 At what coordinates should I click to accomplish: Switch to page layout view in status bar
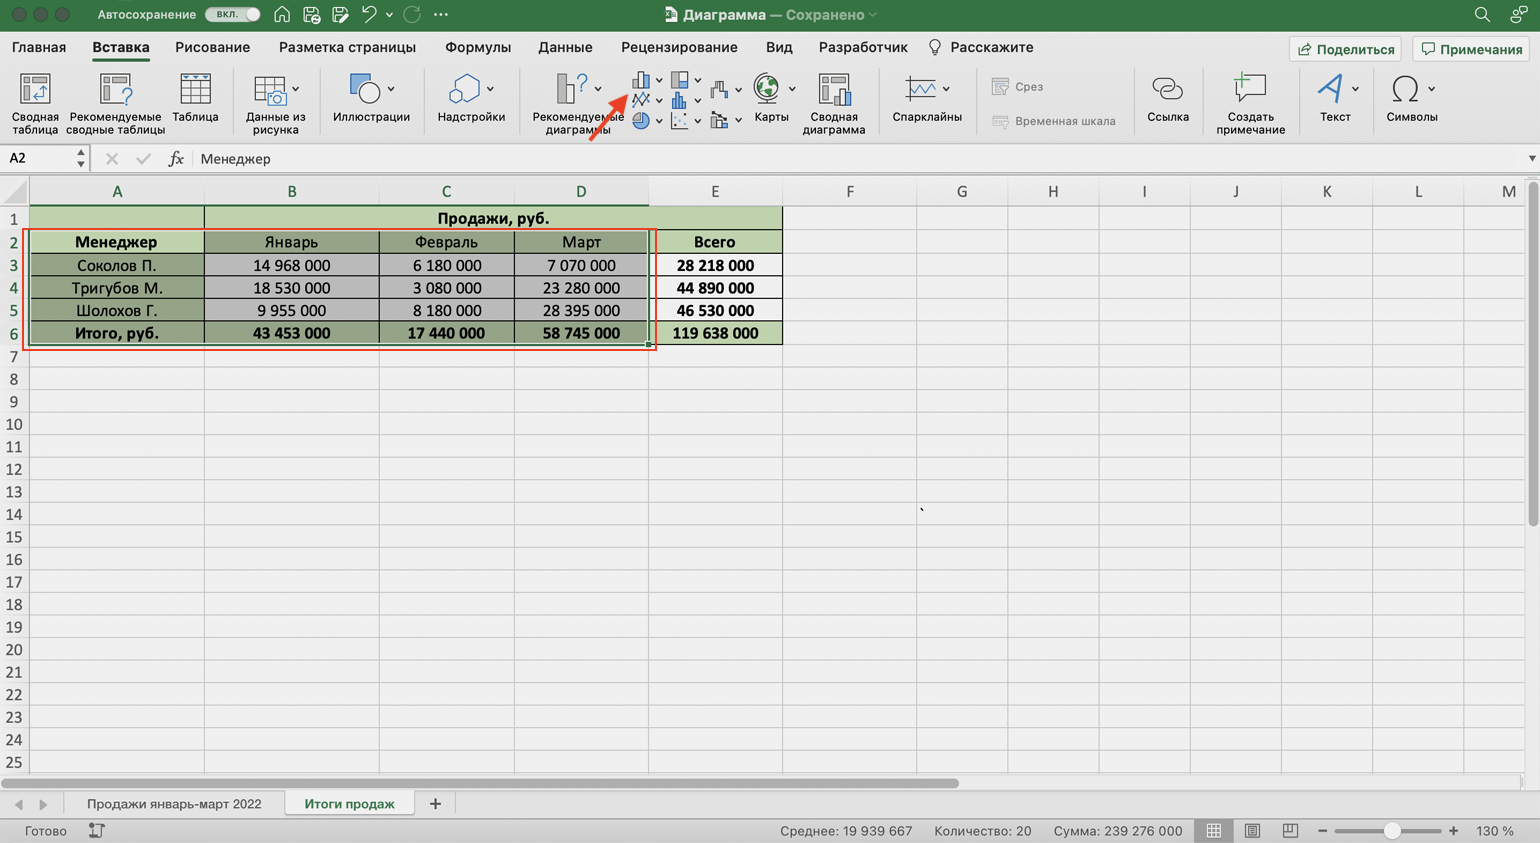[x=1252, y=831]
